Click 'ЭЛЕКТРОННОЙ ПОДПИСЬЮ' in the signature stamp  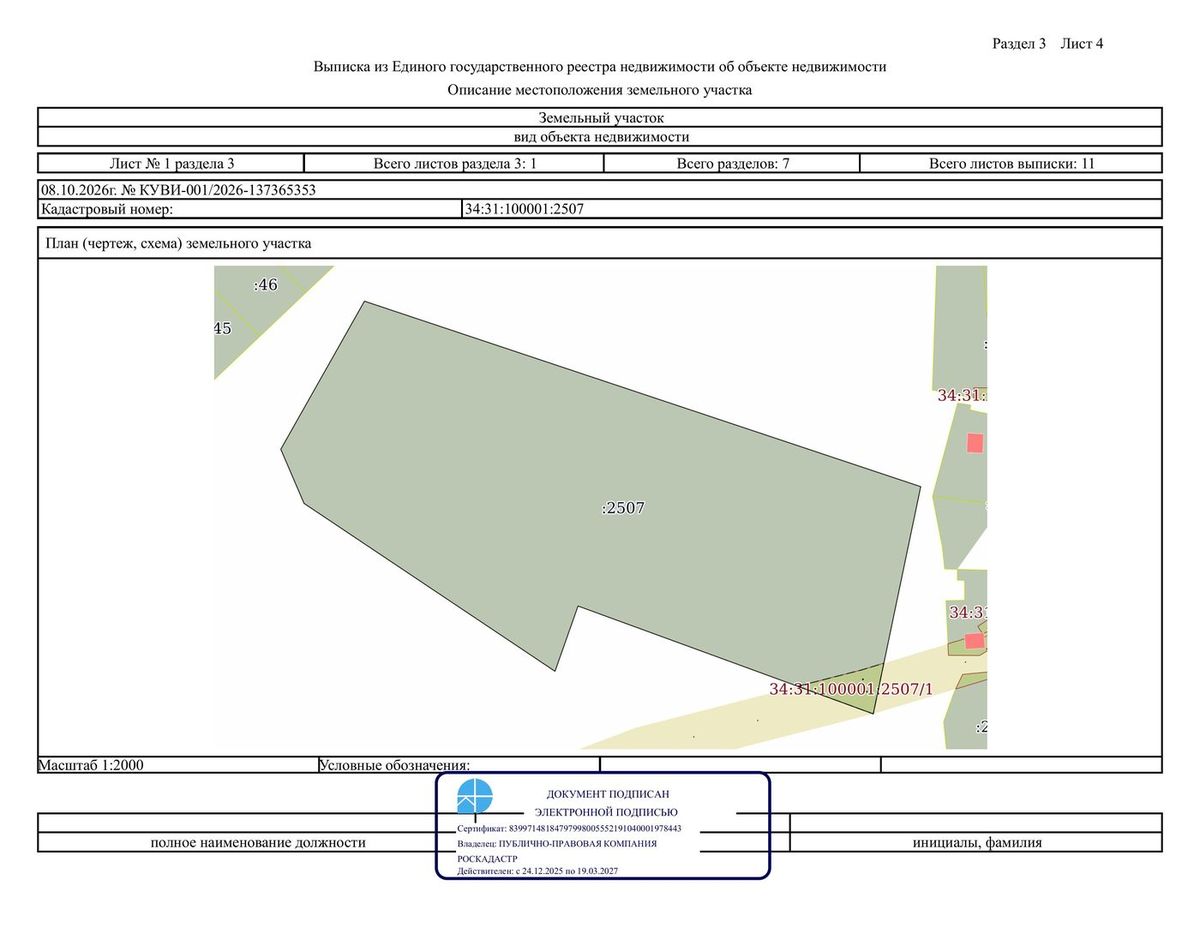[x=606, y=812]
